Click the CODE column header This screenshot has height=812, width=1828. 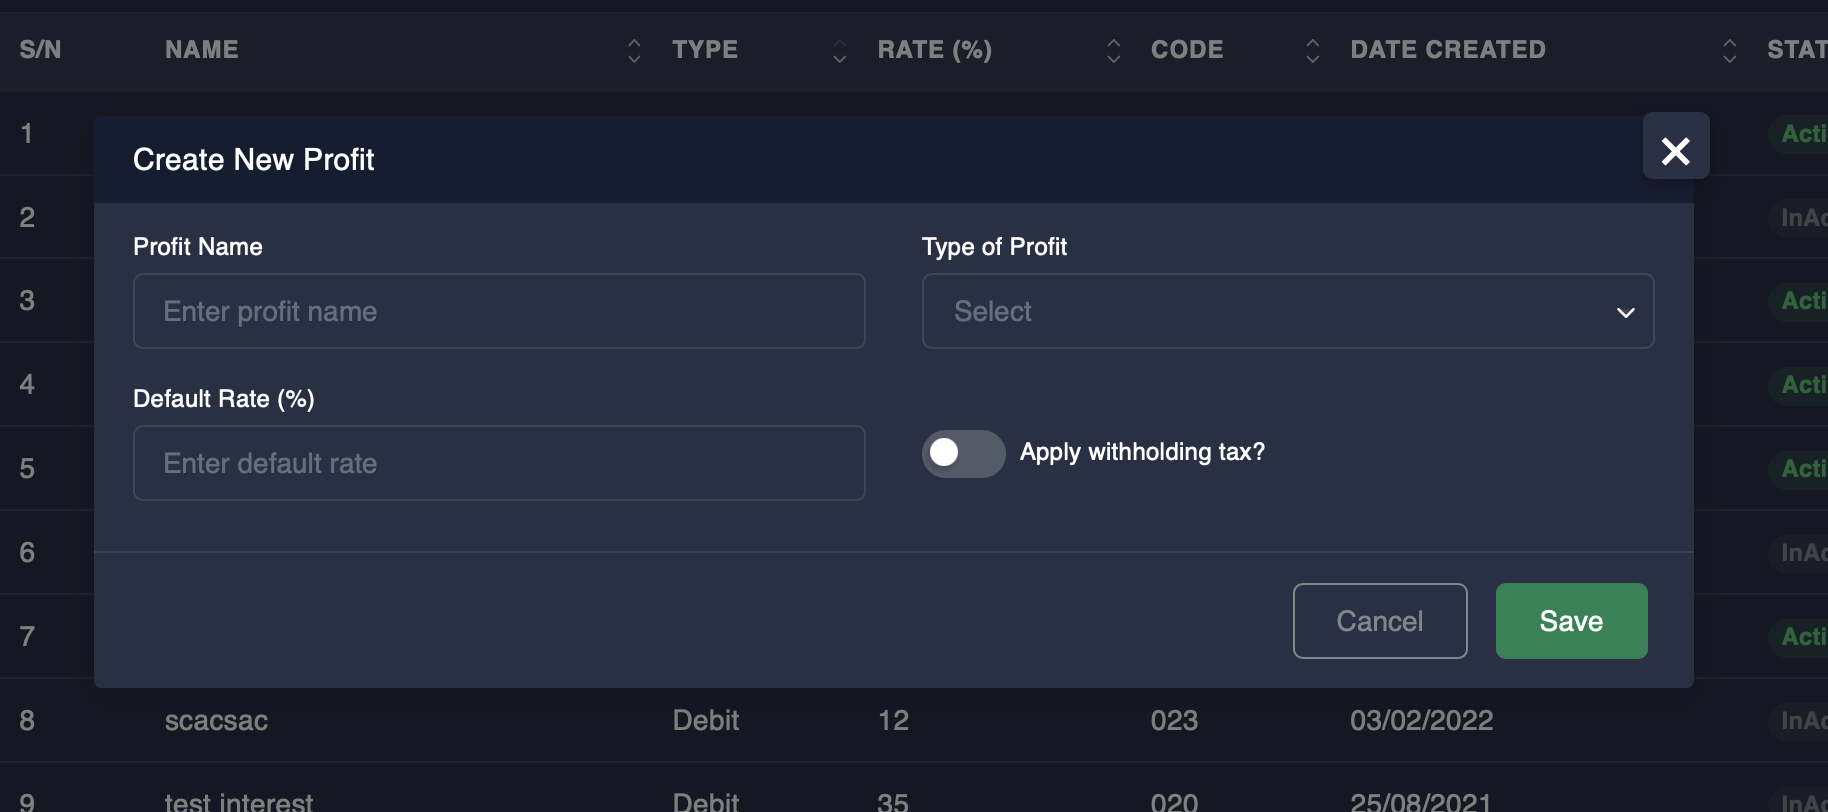1187,50
